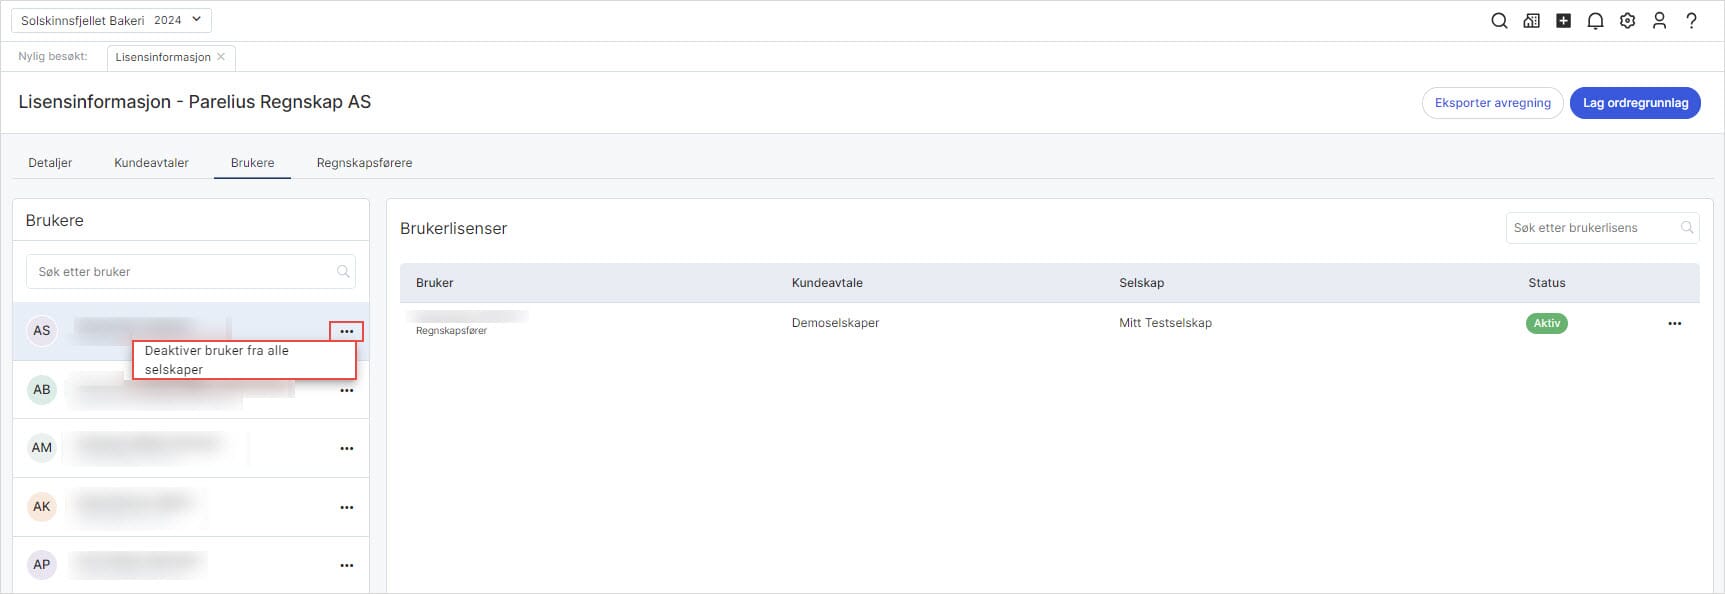
Task: Open three-dot menu for user AM
Action: click(346, 449)
